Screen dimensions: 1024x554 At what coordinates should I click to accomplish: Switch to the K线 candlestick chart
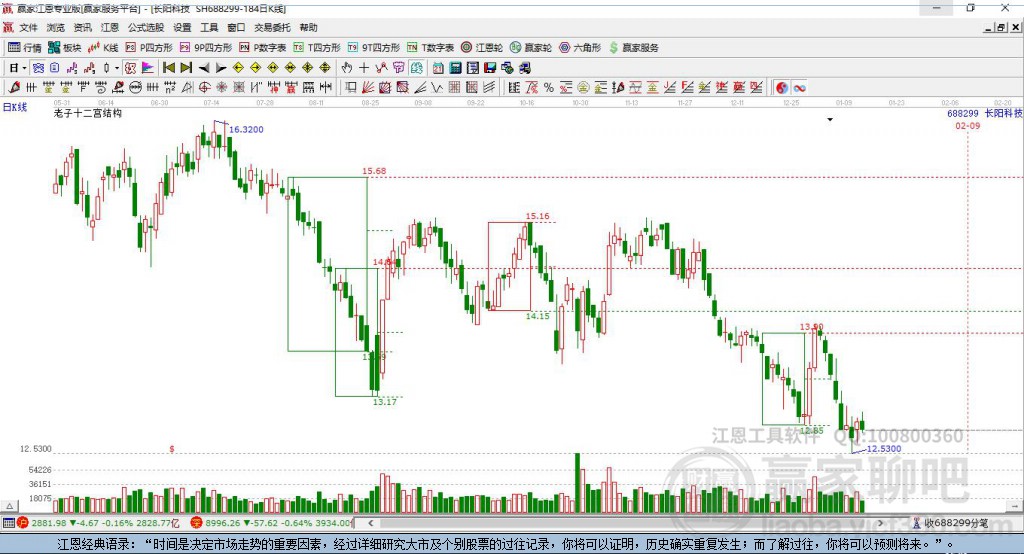pyautogui.click(x=103, y=48)
